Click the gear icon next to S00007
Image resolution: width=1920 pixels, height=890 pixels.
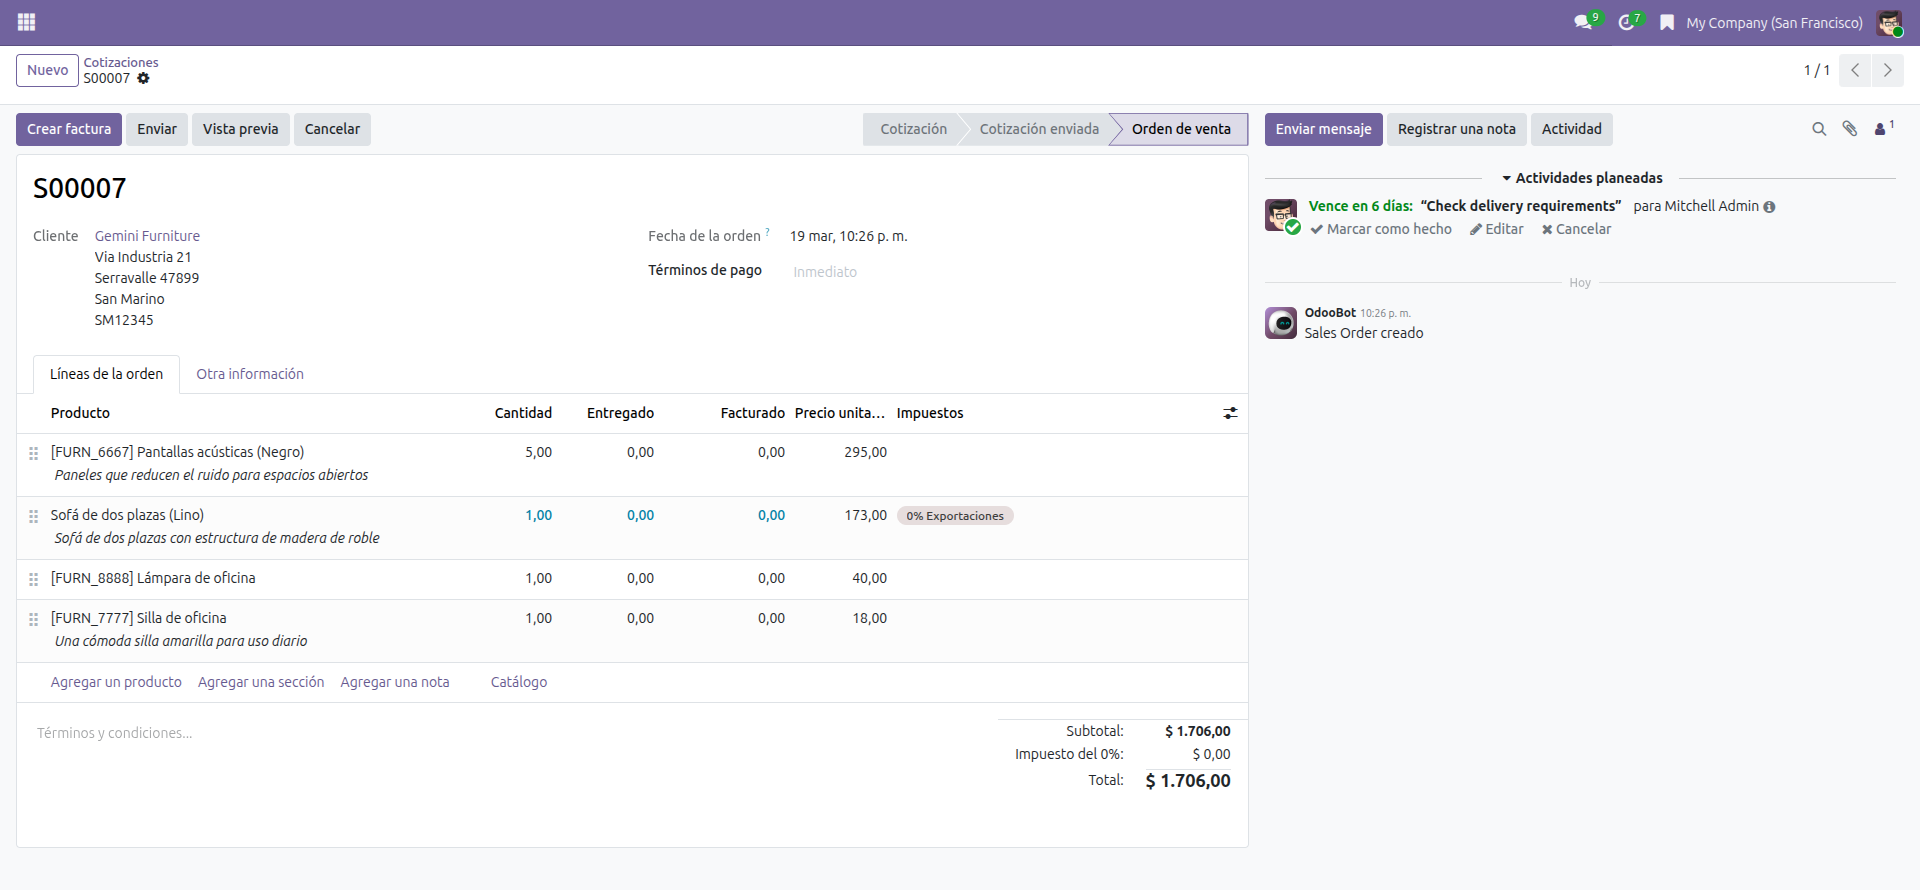pyautogui.click(x=143, y=78)
